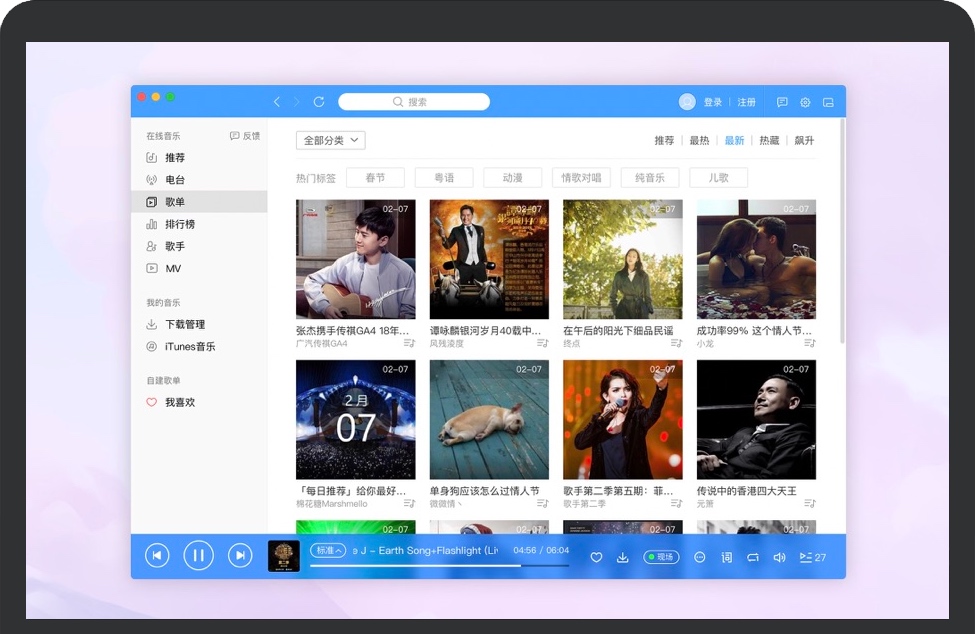Image resolution: width=975 pixels, height=634 pixels.
Task: Open the play queue list showing 27
Action: [812, 557]
